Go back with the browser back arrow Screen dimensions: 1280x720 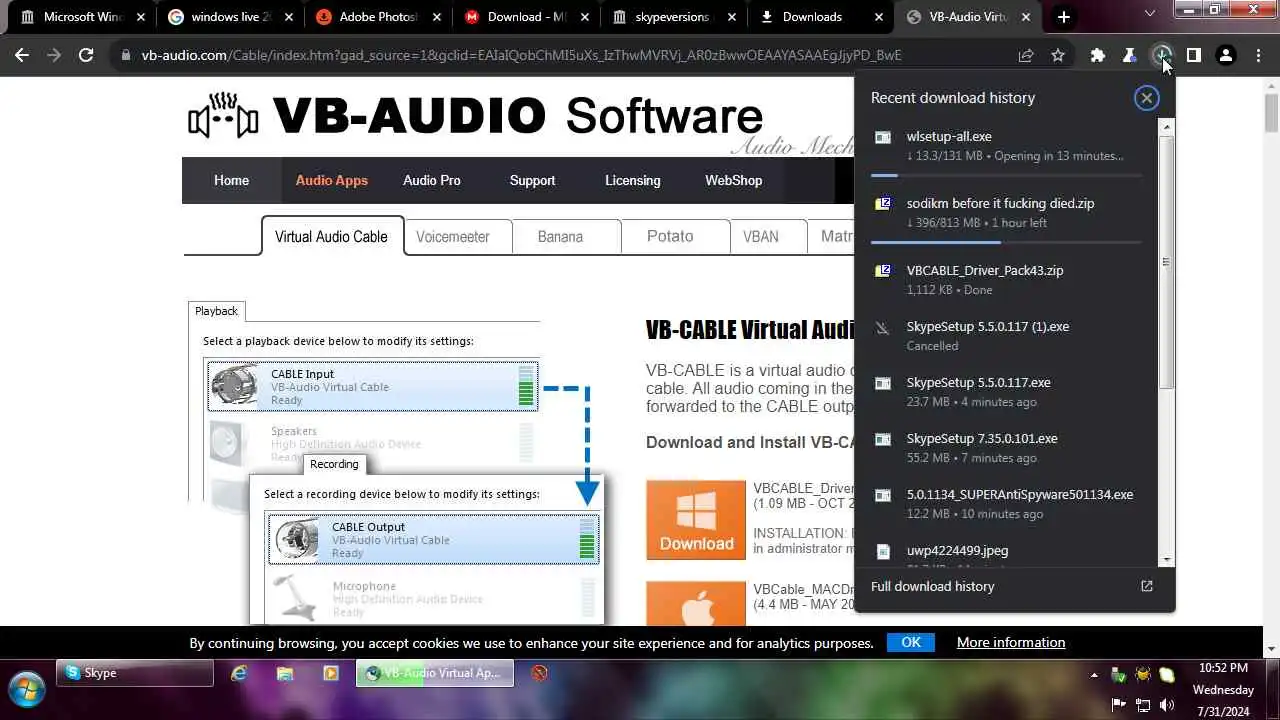point(22,56)
